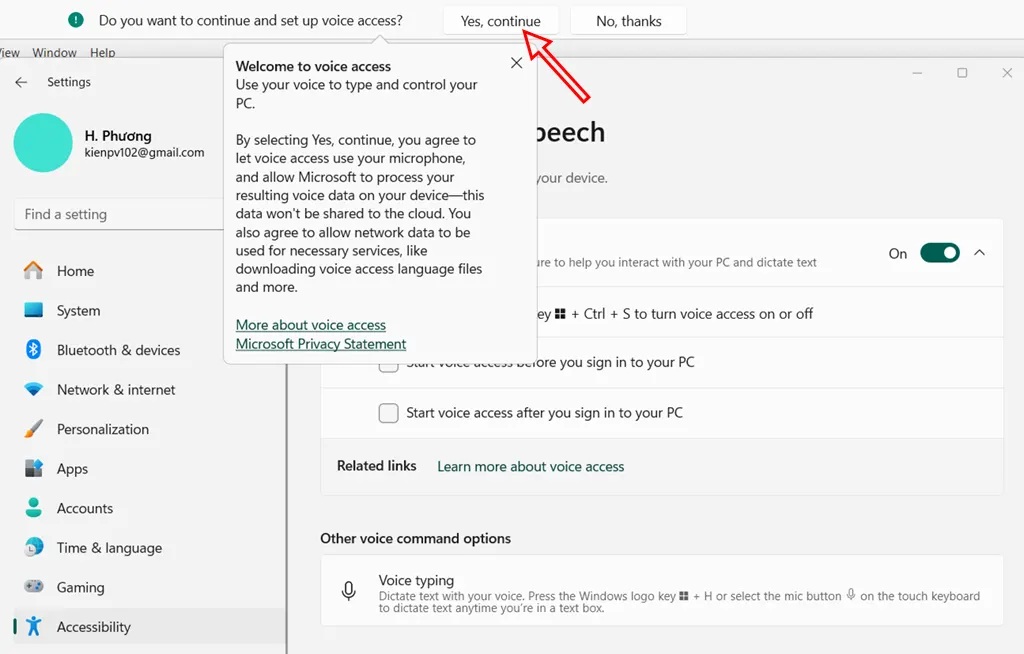Open the Microsoft Privacy Statement link

pyautogui.click(x=321, y=344)
